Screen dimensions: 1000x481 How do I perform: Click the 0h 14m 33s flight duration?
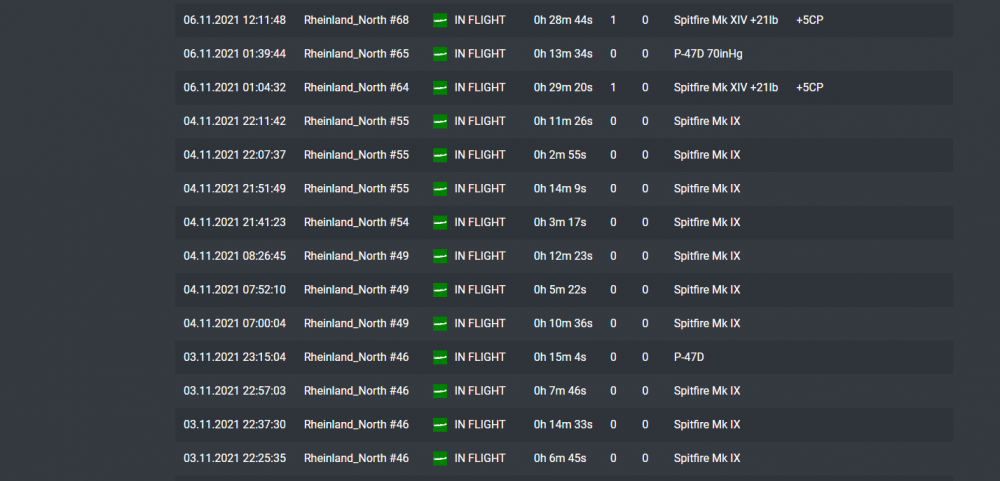(563, 424)
